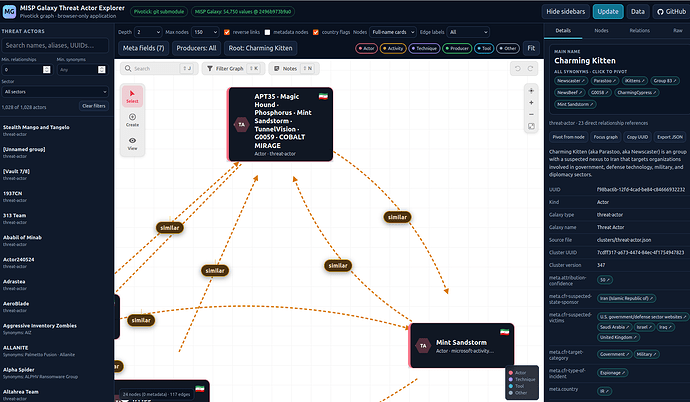Enable the metadata nodes checkbox

(267, 32)
